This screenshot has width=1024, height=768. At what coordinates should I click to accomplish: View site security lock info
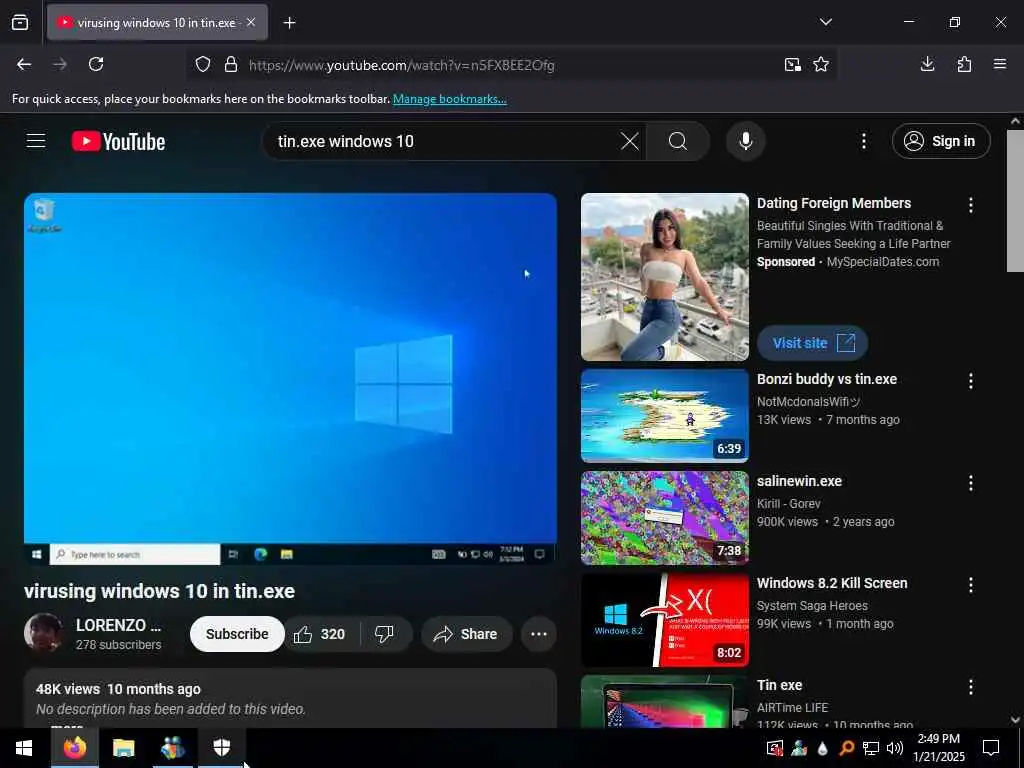231,65
